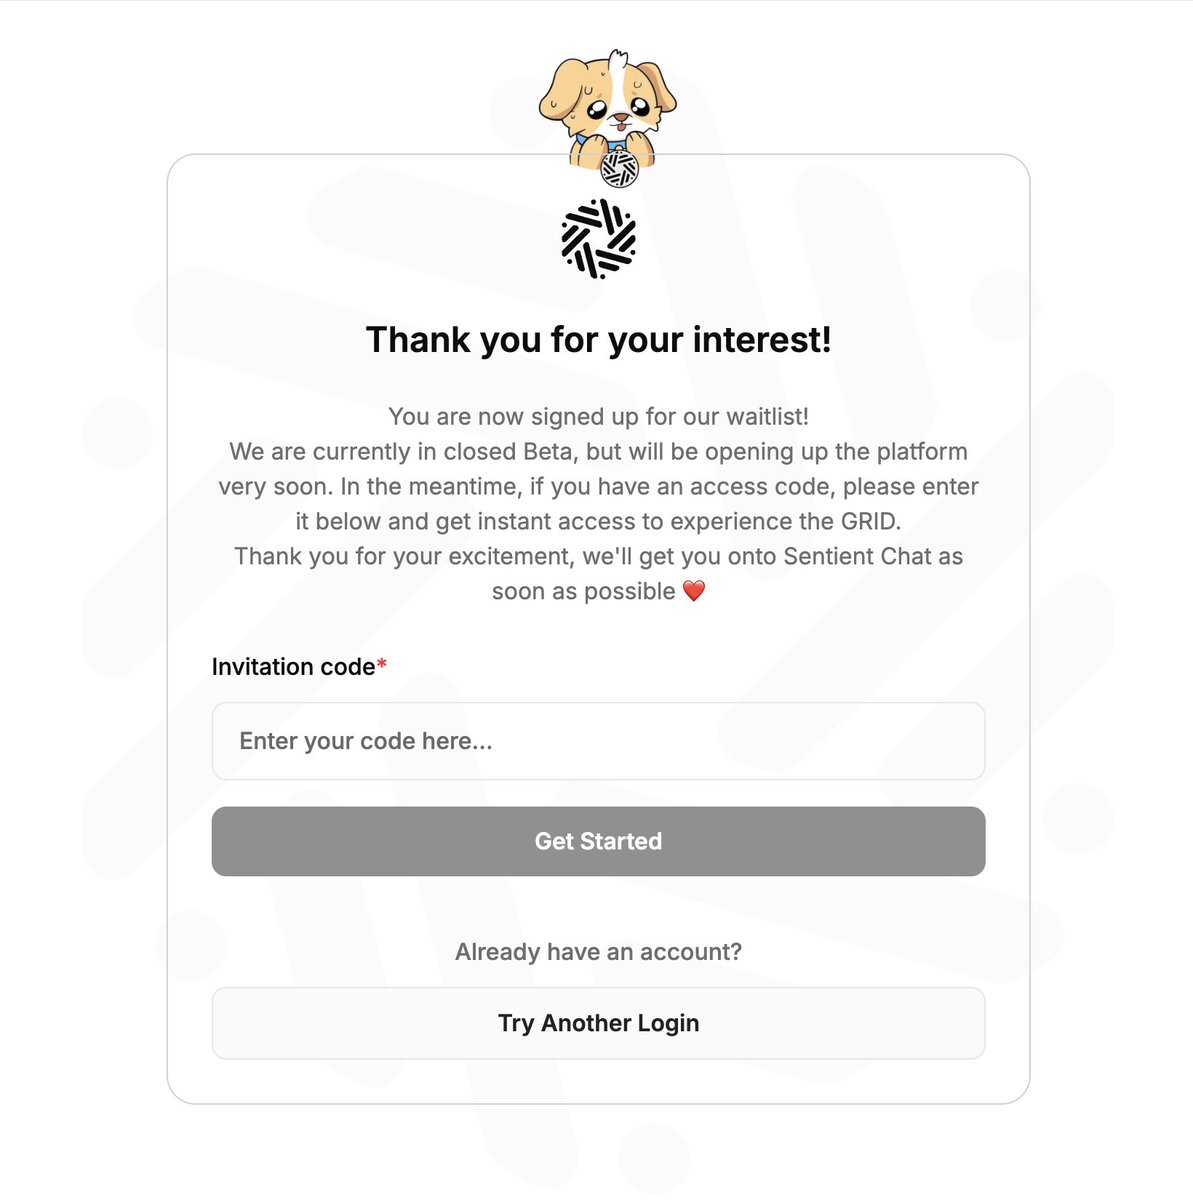Click the 'Already have an account?' text
The height and width of the screenshot is (1200, 1193).
(598, 951)
